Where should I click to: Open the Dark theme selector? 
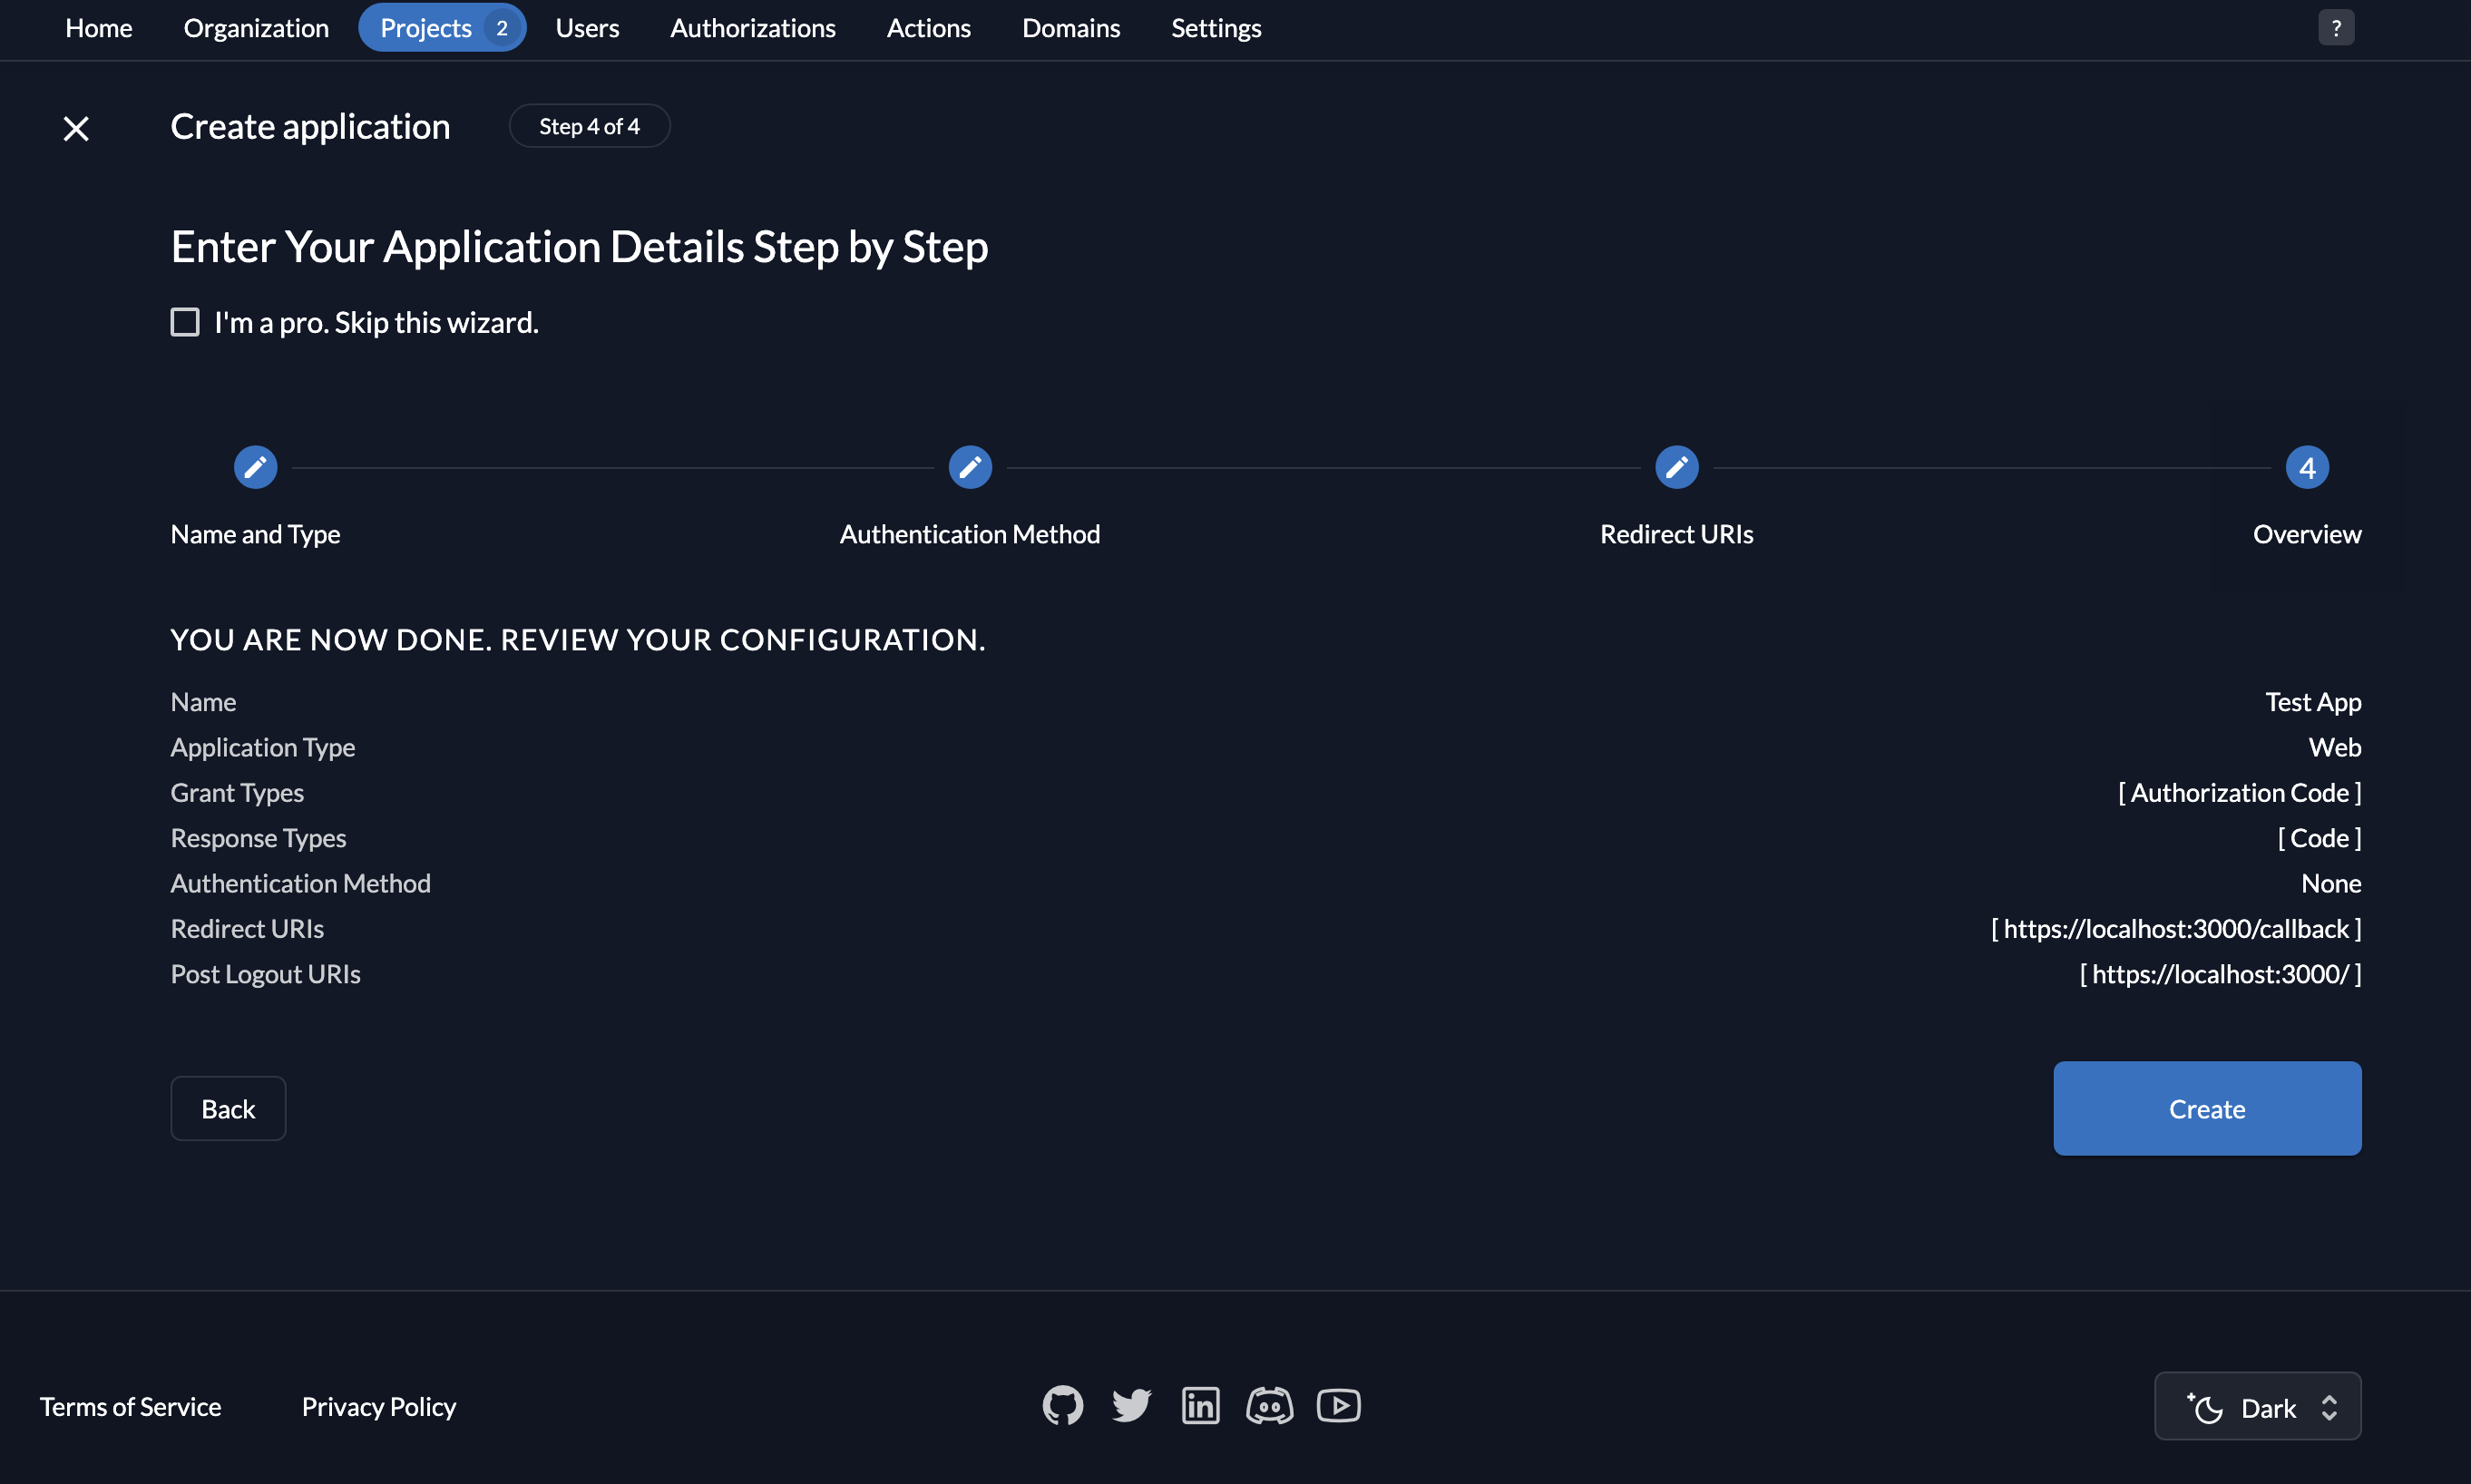click(x=2256, y=1405)
